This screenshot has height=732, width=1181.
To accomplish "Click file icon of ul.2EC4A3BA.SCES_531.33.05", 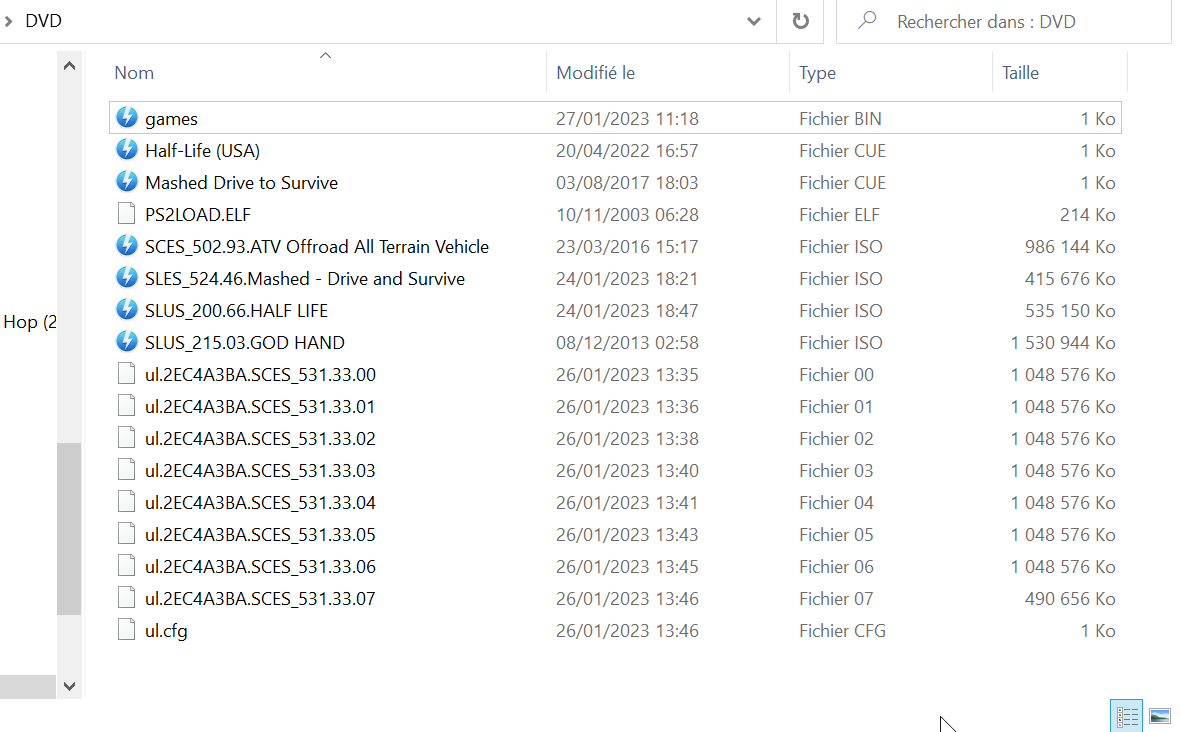I will click(x=127, y=534).
